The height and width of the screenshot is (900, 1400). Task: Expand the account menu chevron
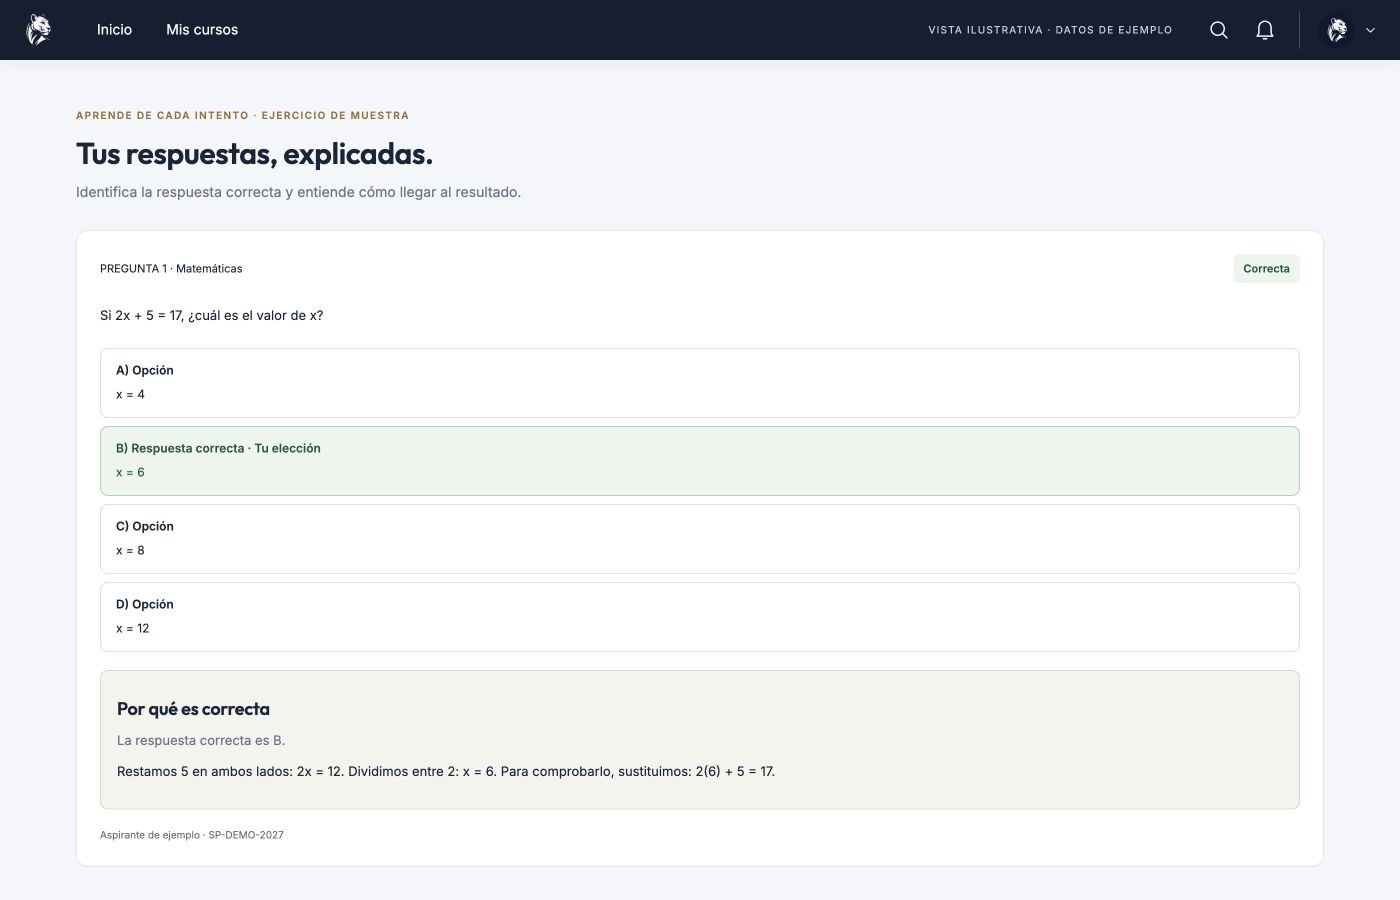click(x=1370, y=30)
